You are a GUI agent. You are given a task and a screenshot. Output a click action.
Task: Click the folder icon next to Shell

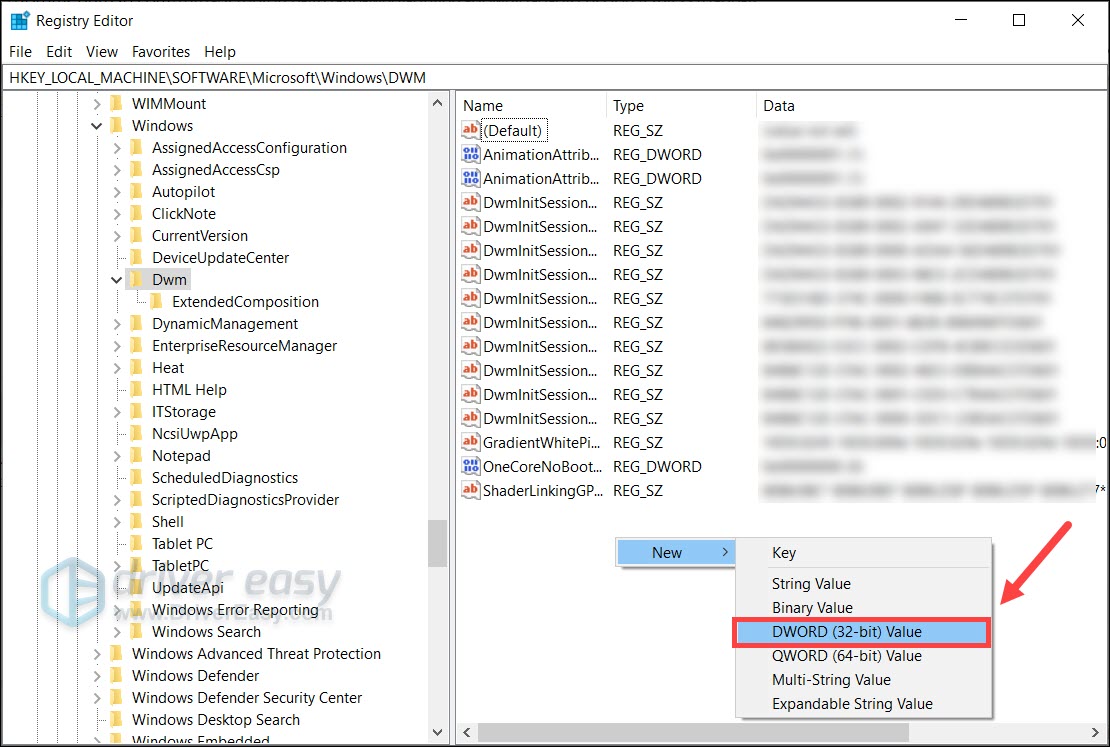[137, 522]
